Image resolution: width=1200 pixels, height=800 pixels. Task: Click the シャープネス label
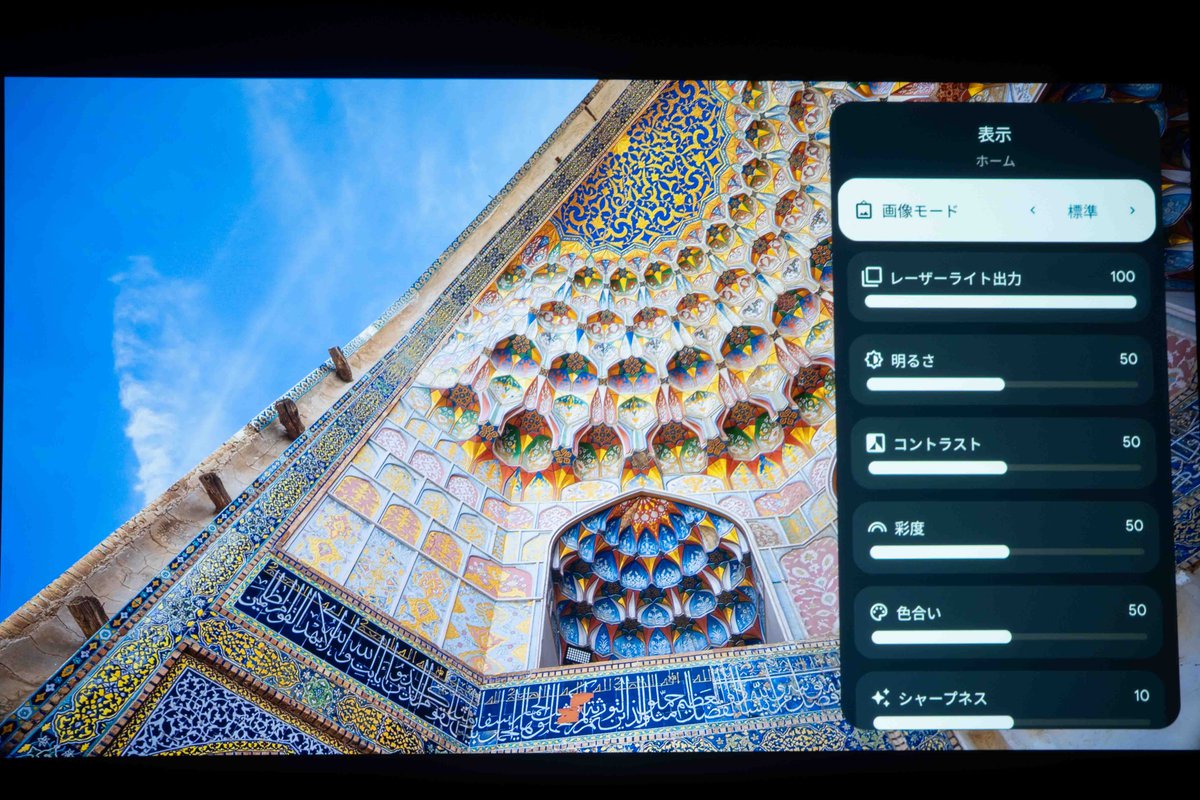point(944,698)
